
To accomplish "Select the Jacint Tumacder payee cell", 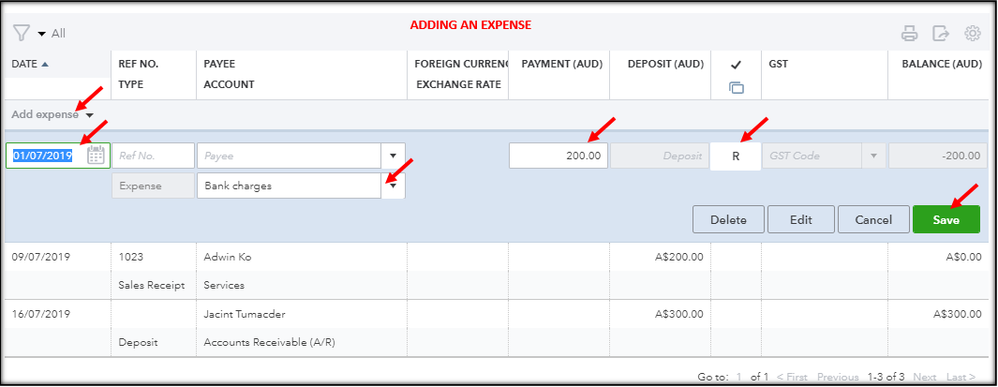I will tap(244, 314).
